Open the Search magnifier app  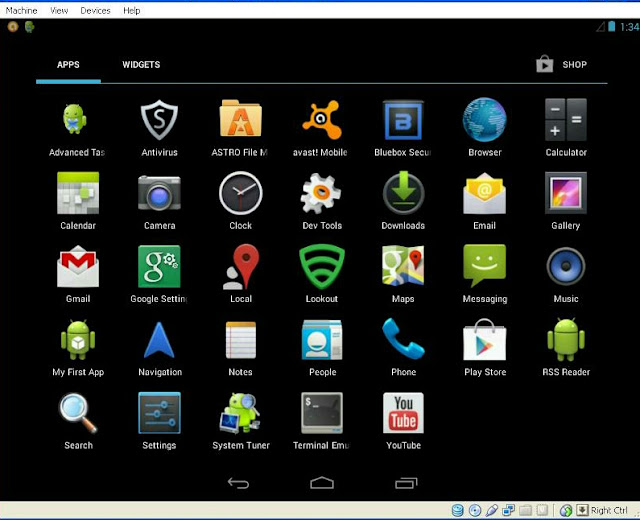click(78, 421)
